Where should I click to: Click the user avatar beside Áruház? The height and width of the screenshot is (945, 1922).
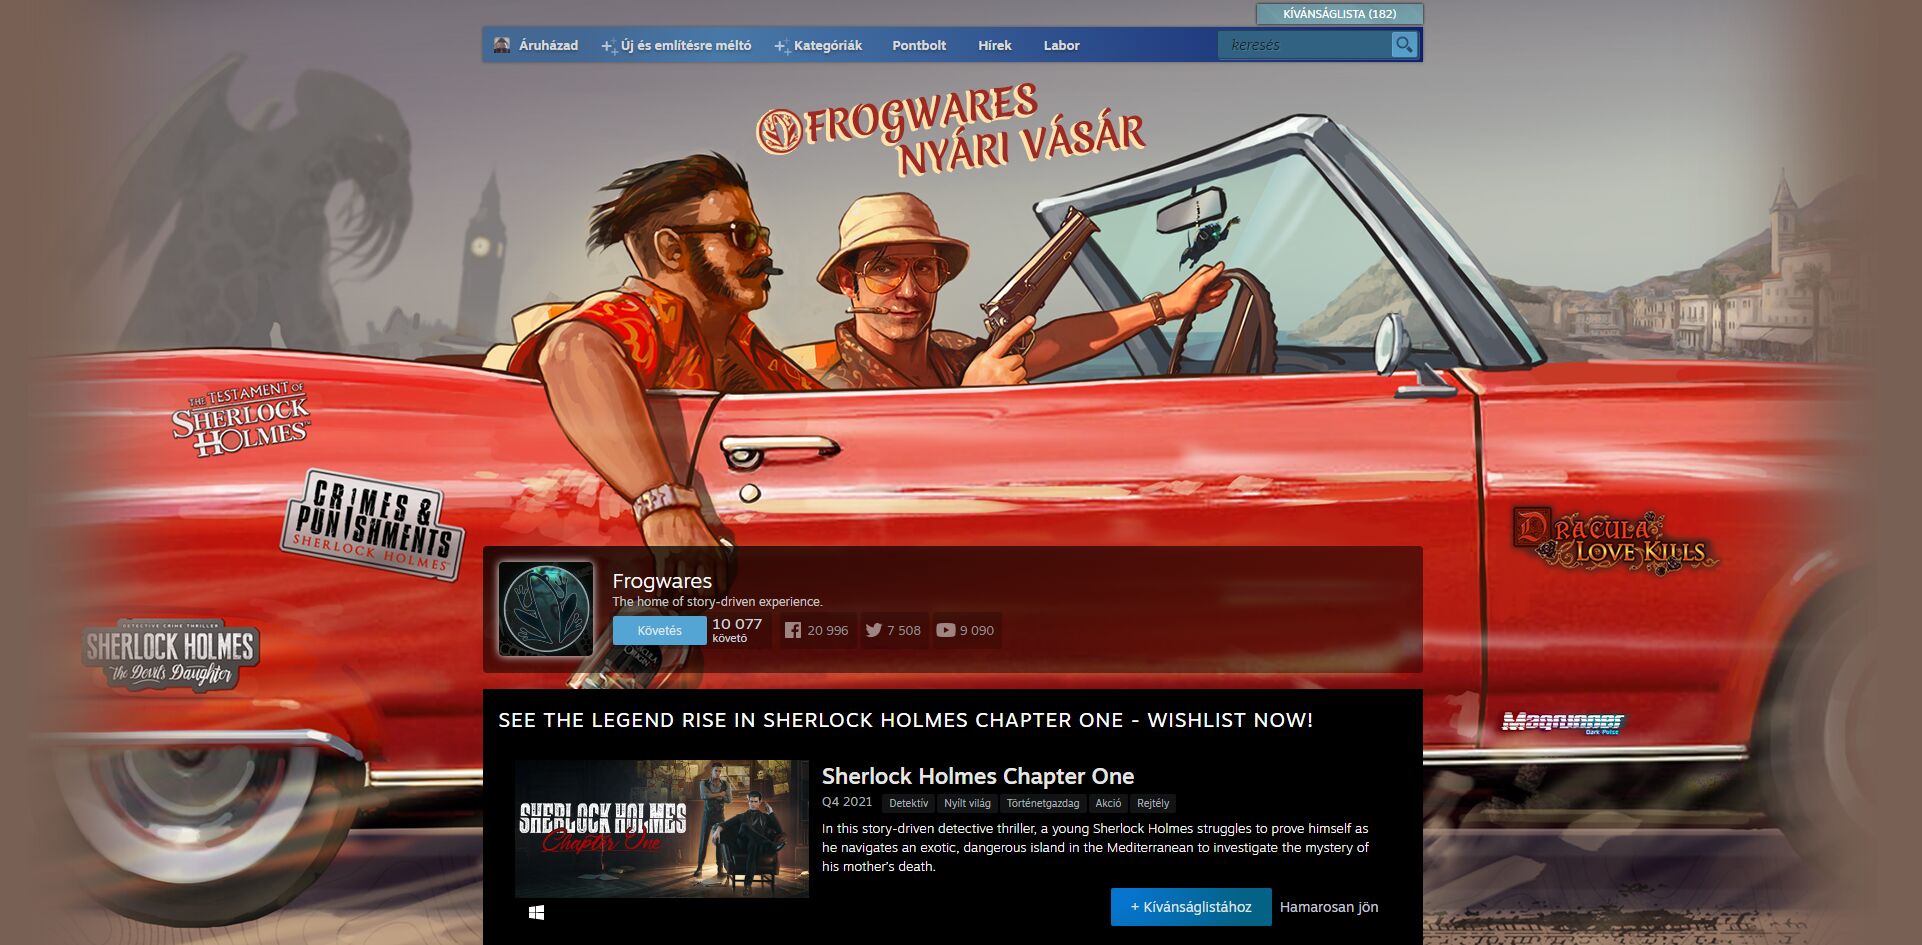point(502,45)
